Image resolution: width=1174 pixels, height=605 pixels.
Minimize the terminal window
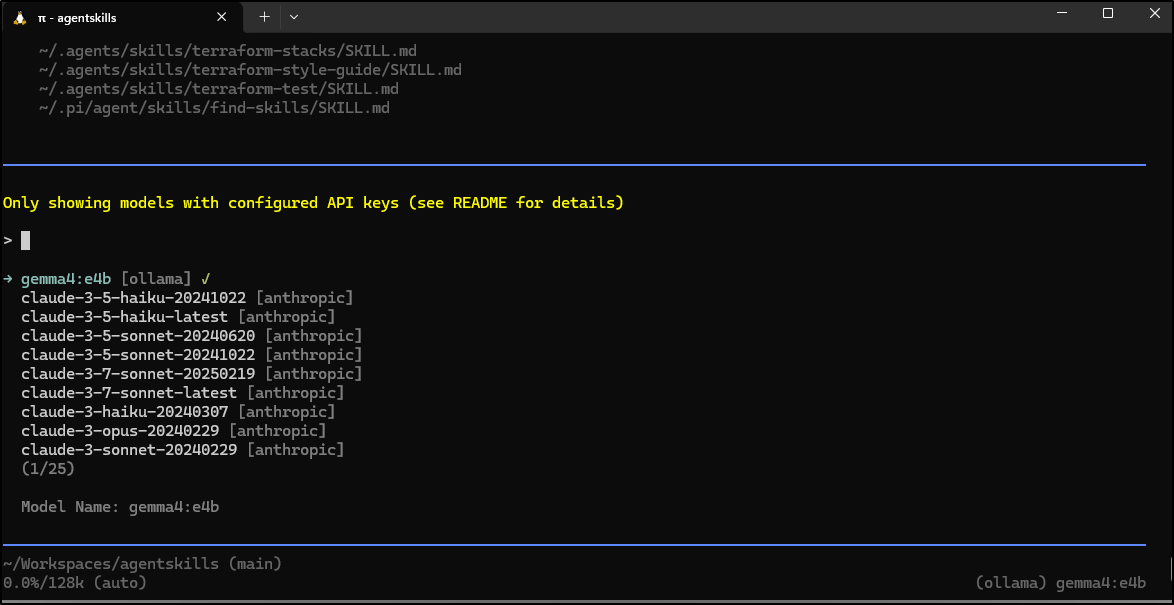pos(1062,14)
